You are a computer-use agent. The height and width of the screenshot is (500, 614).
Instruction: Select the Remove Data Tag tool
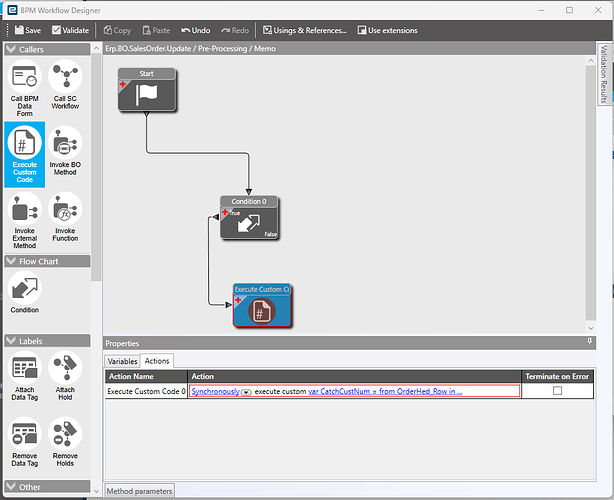25,442
